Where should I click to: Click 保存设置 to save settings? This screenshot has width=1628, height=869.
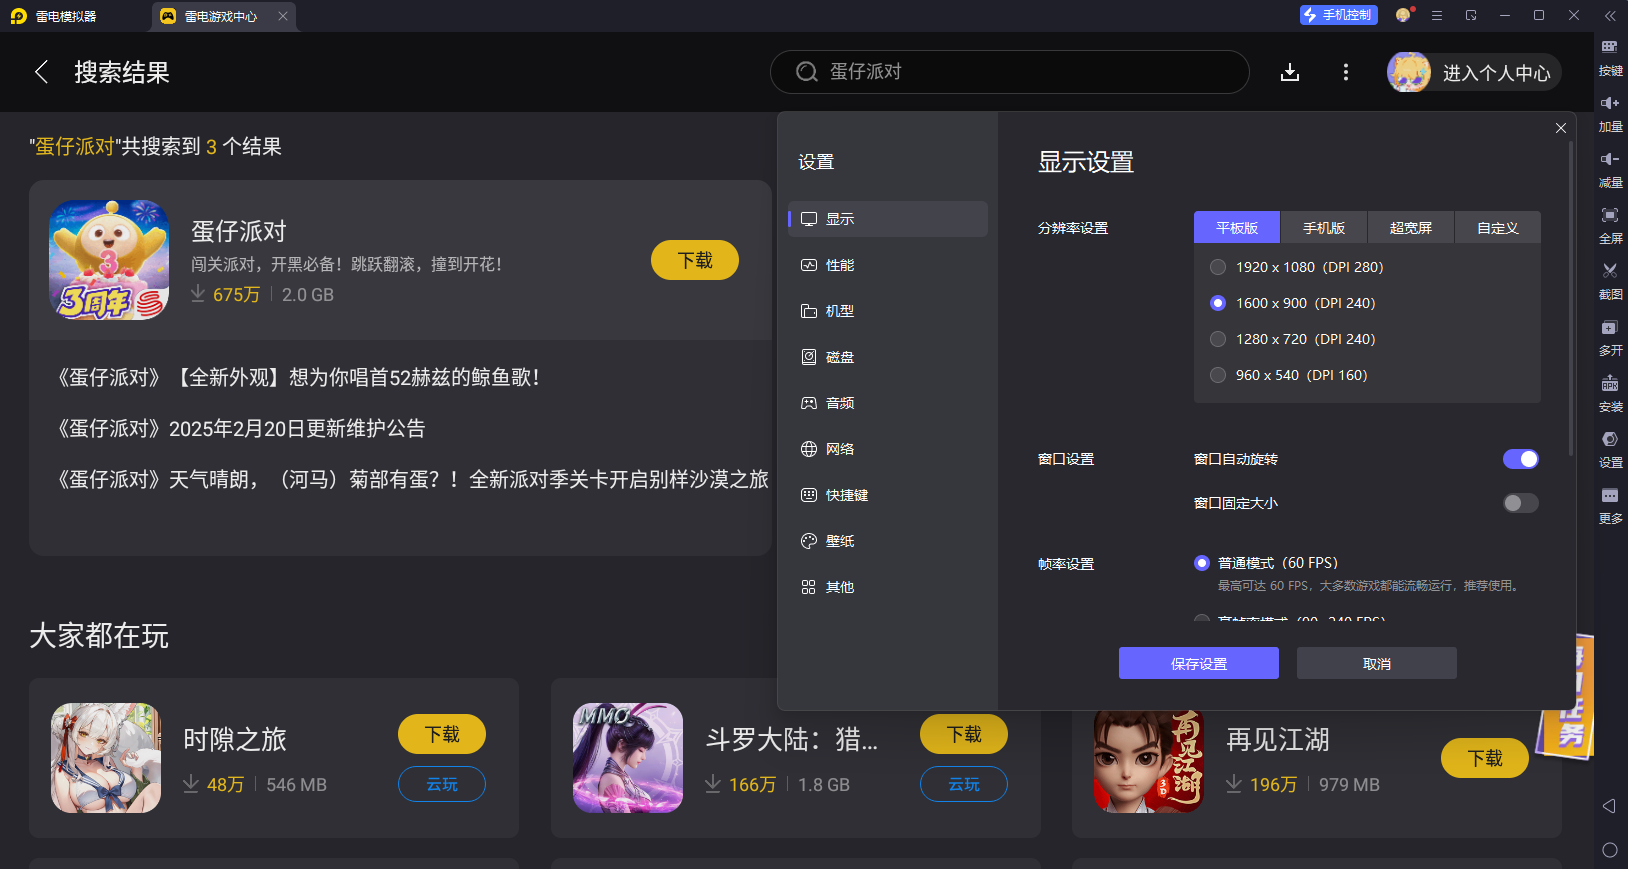point(1199,663)
